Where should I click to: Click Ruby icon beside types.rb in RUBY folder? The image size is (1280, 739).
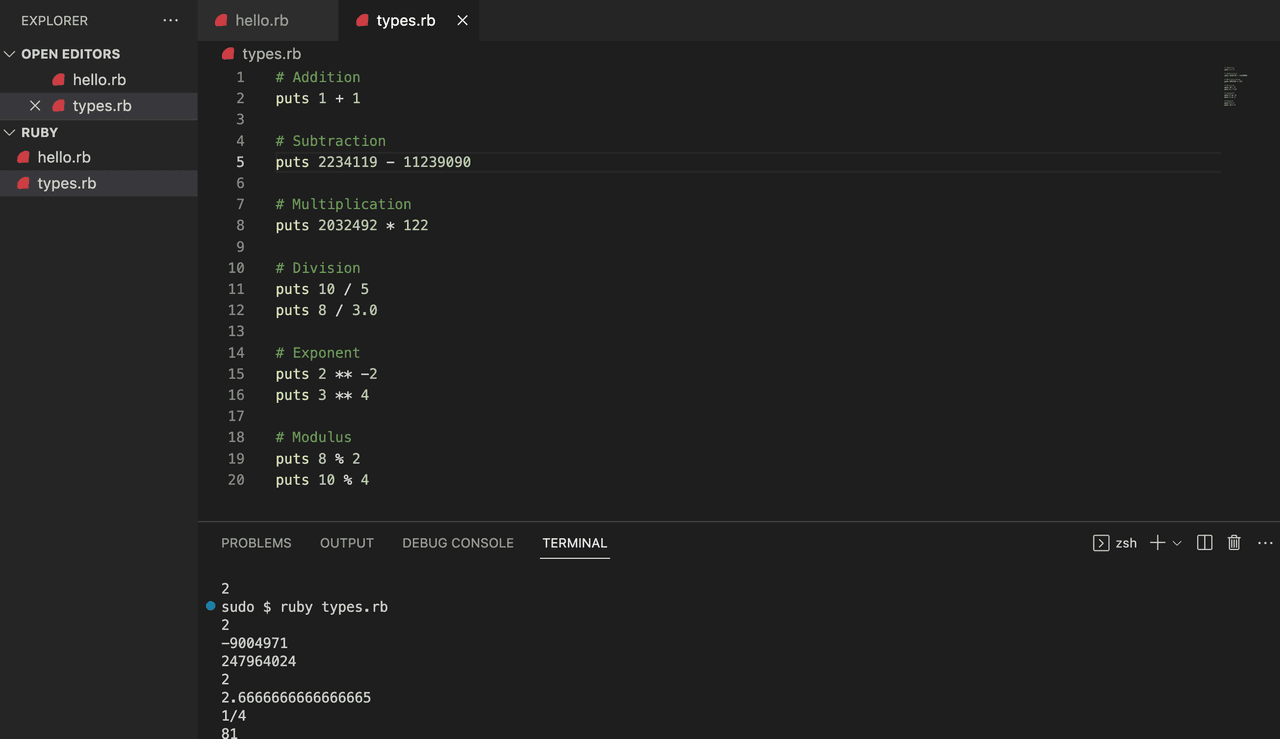(x=23, y=184)
